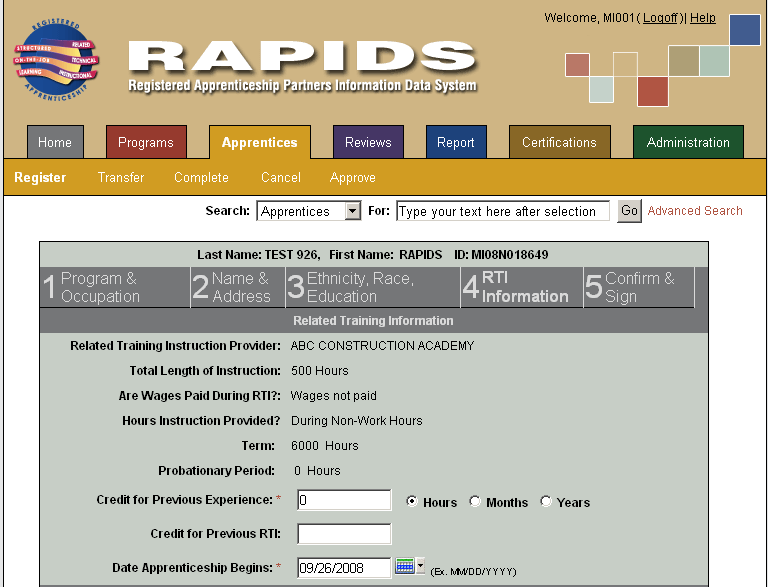Click the '6000 Hours' term value
The image size is (768, 587).
click(325, 446)
